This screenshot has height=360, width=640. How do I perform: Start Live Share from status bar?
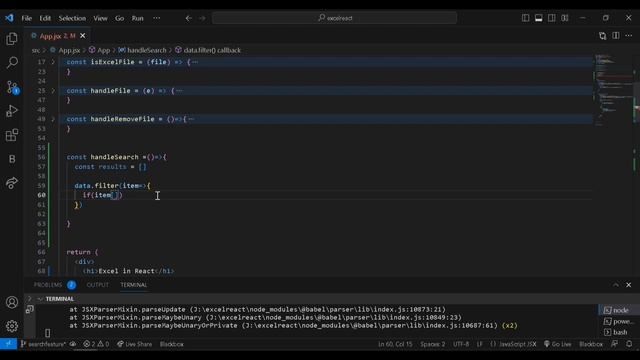click(134, 344)
